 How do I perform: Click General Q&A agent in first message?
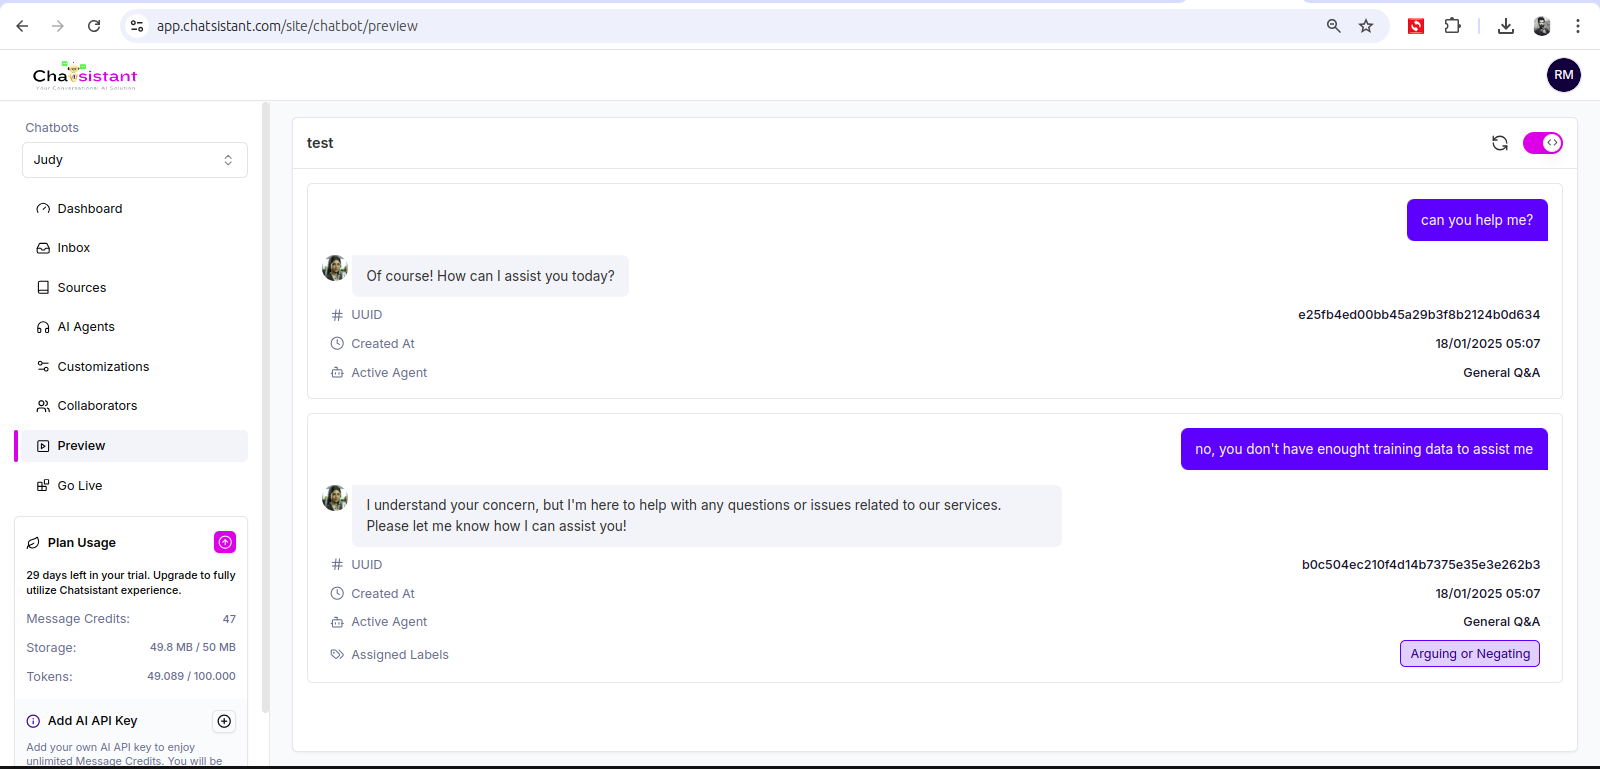pos(1501,373)
